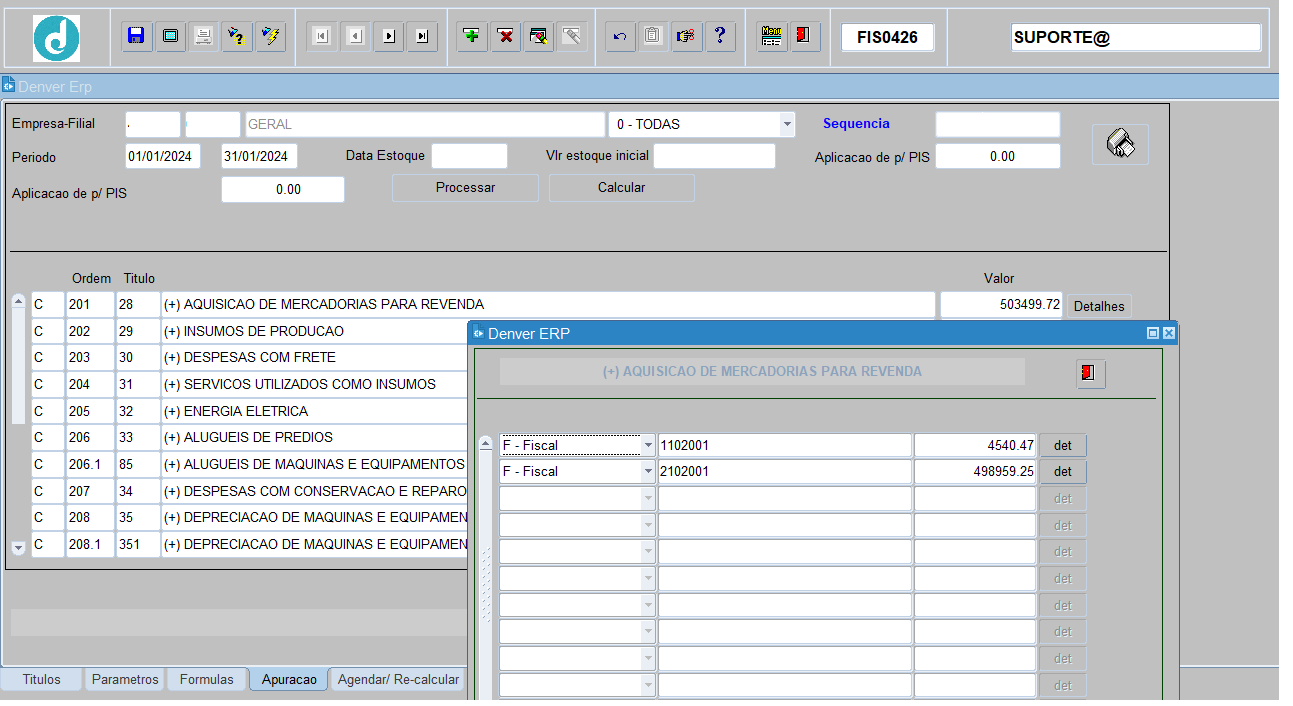Click the print report icon near Sequencia
This screenshot has height=706, width=1293.
pos(1120,144)
